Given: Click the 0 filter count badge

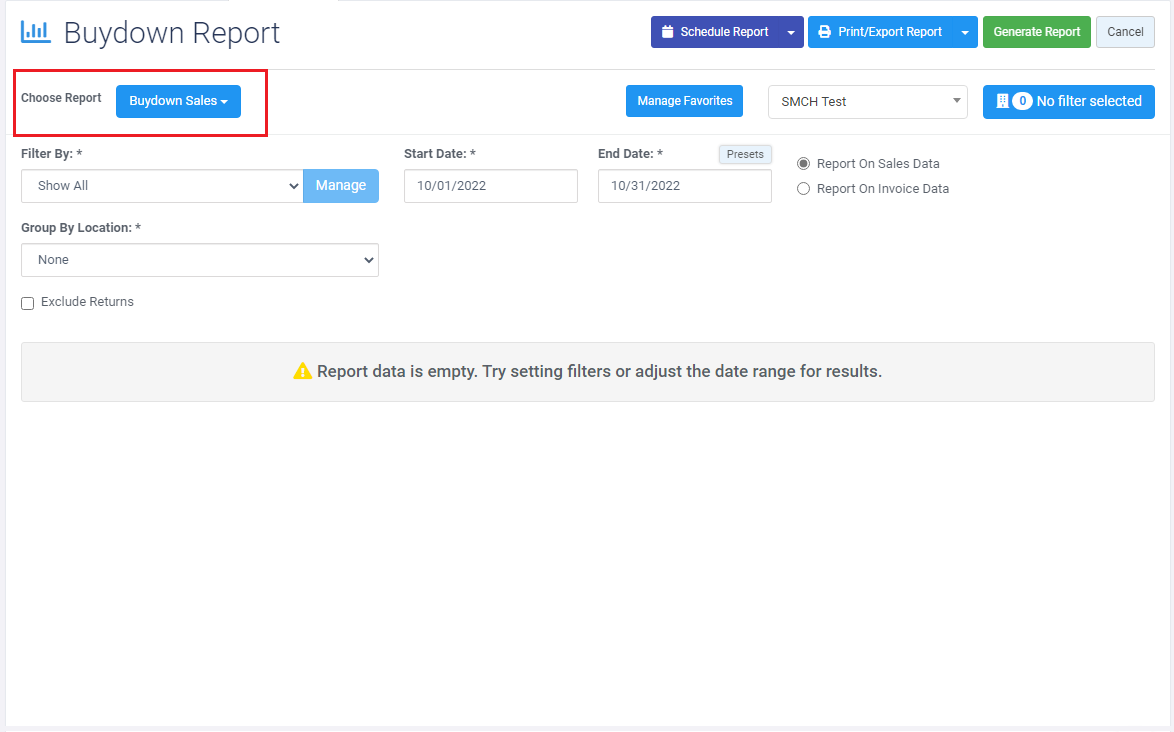Looking at the screenshot, I should coord(1023,101).
